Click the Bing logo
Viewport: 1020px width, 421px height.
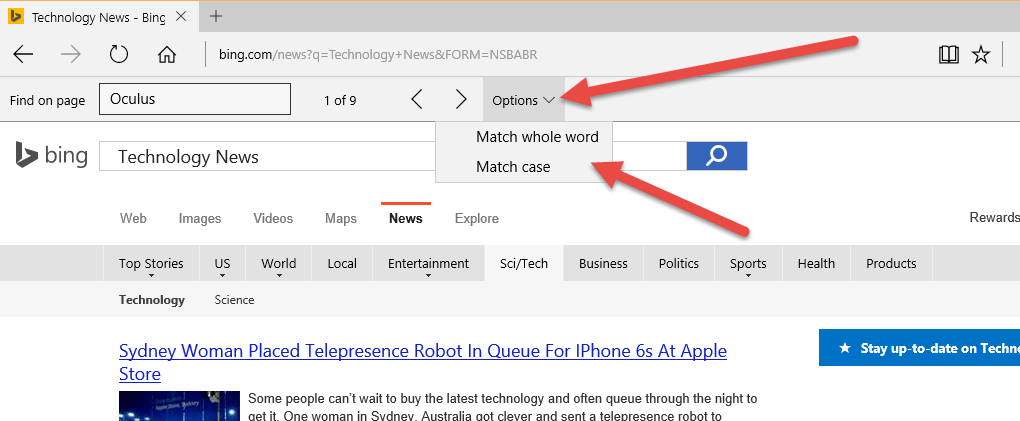51,155
